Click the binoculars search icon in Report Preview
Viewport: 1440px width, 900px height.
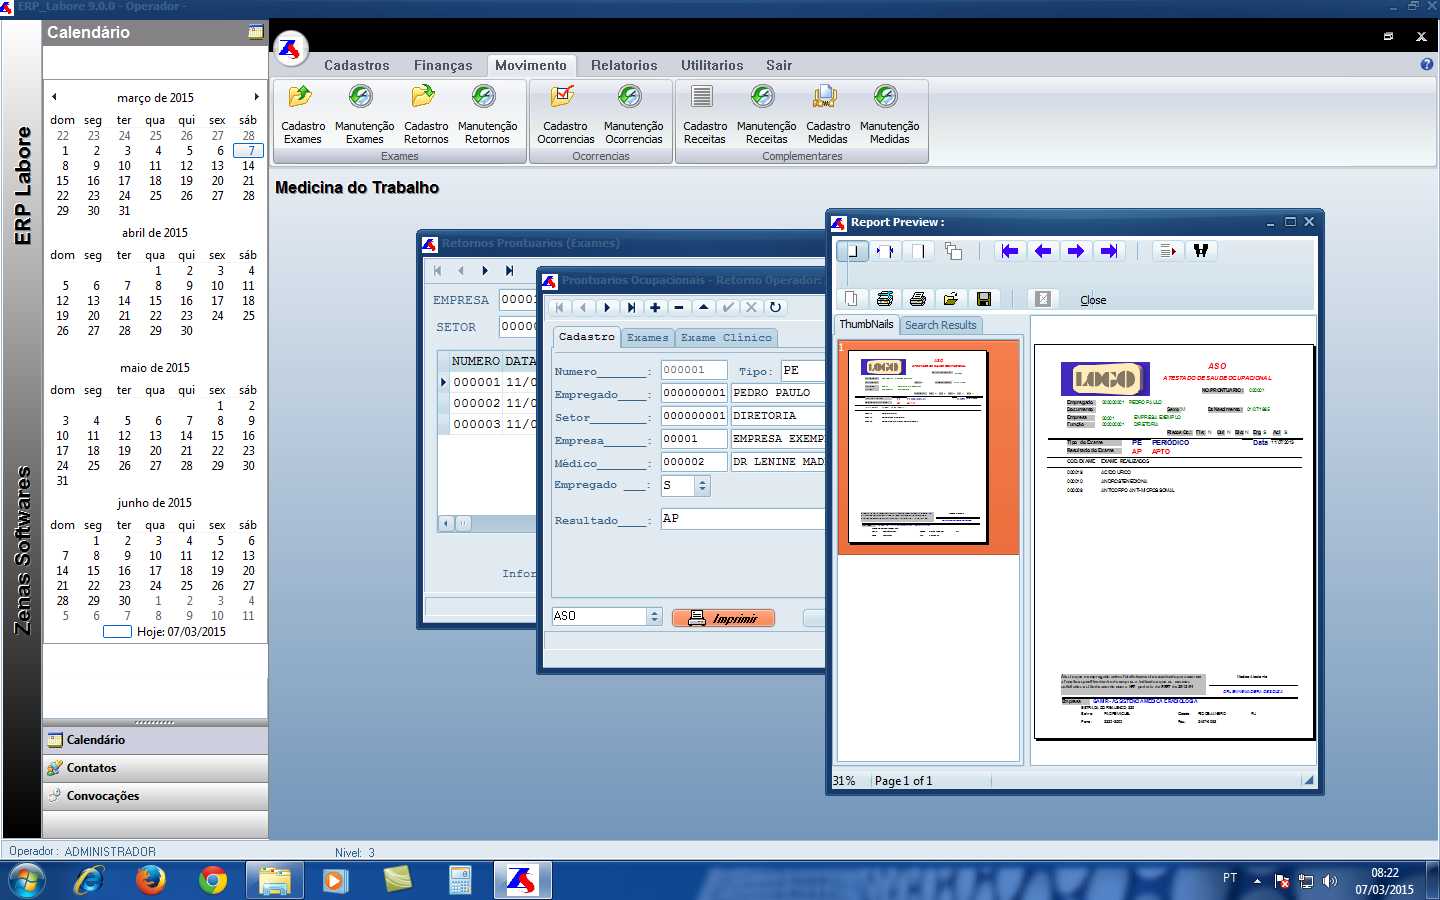[x=1200, y=251]
